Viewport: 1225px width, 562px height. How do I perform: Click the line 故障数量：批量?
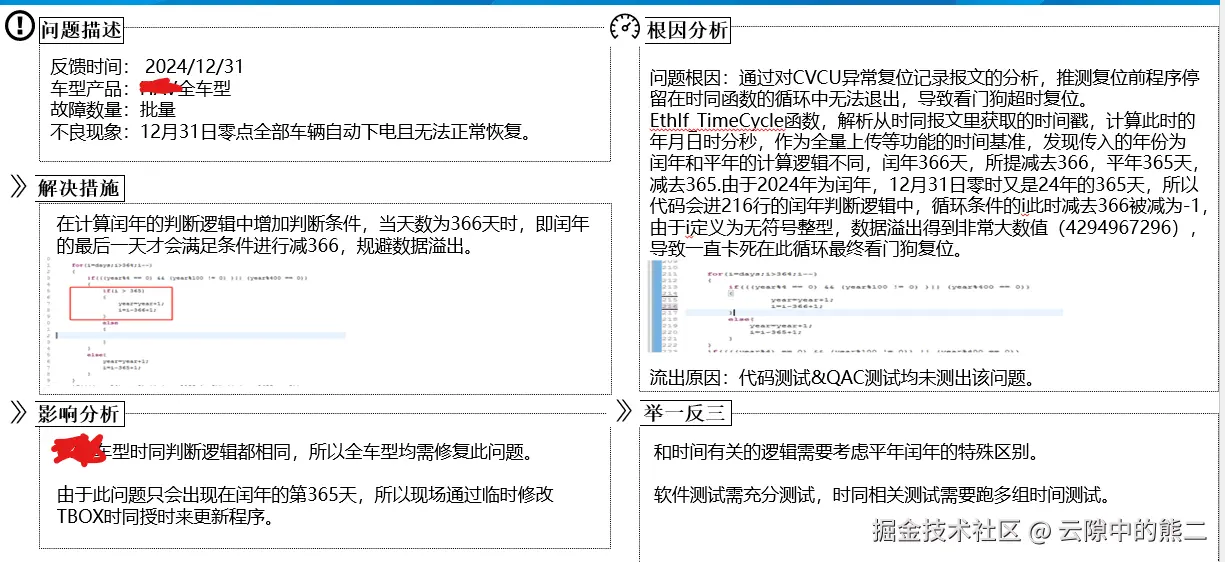pyautogui.click(x=113, y=109)
